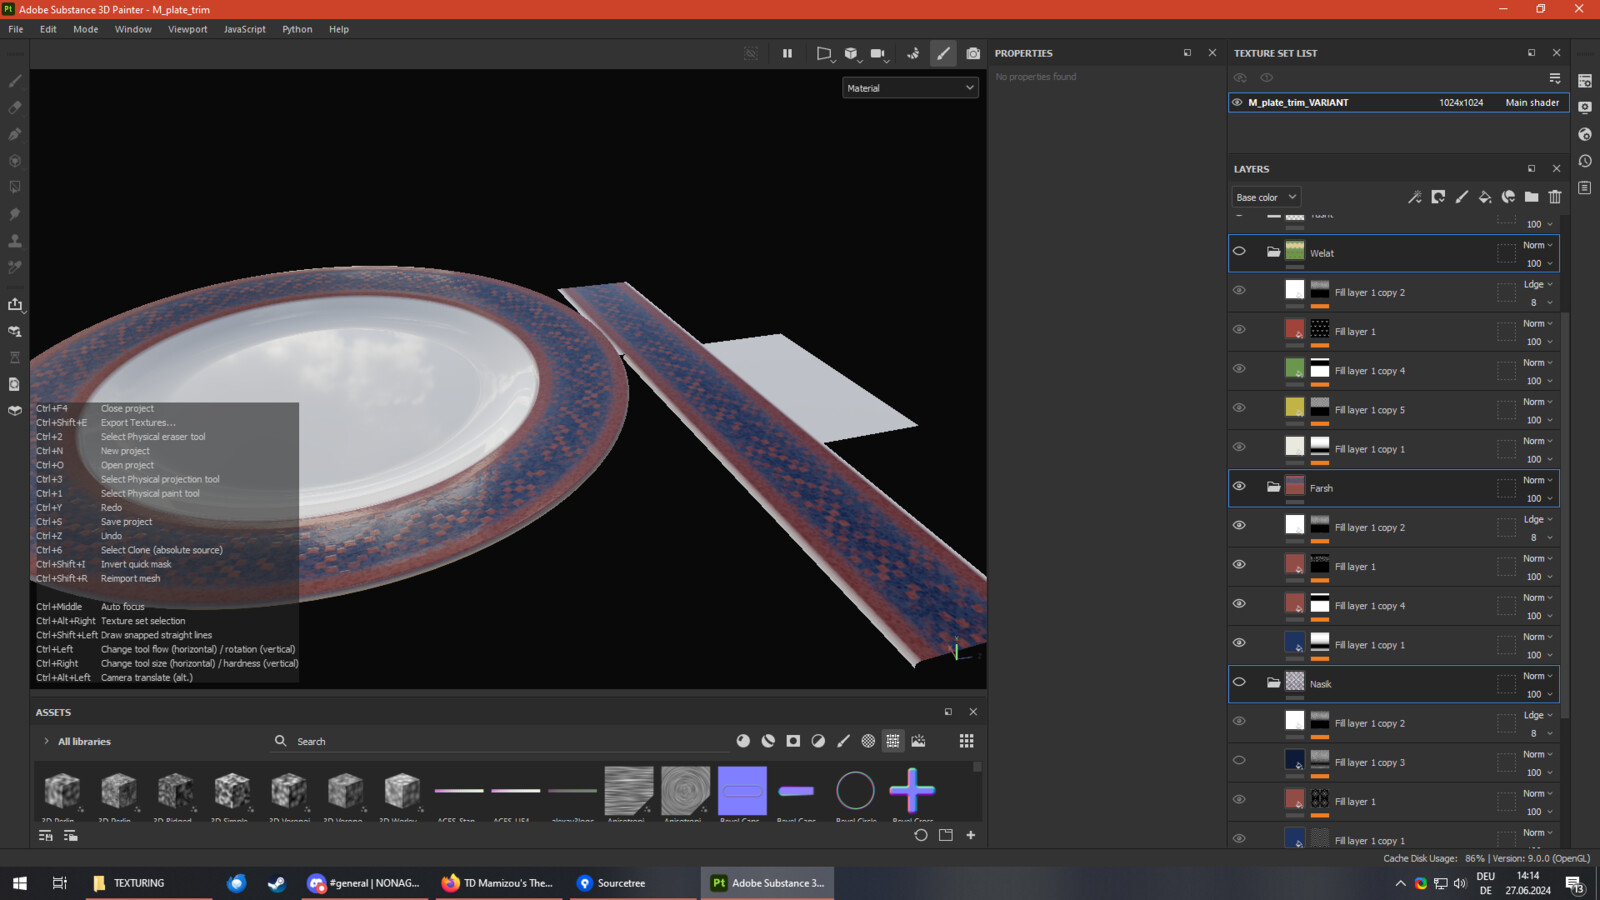Click the Main shader link
This screenshot has width=1600, height=900.
click(1532, 103)
